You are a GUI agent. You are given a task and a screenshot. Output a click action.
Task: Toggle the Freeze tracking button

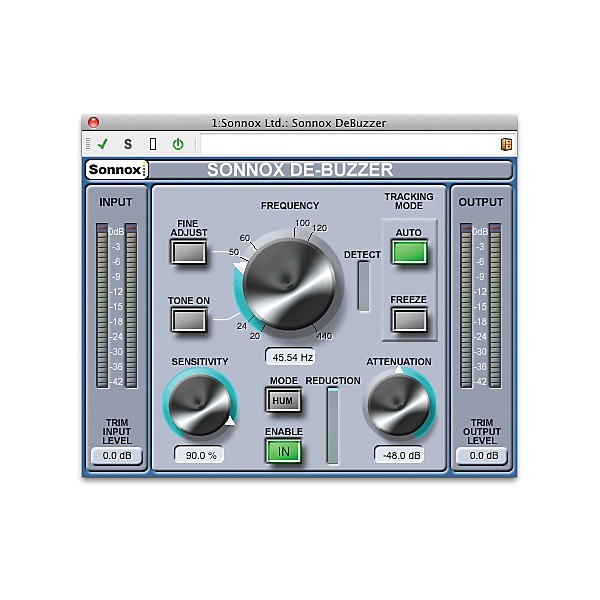(409, 320)
